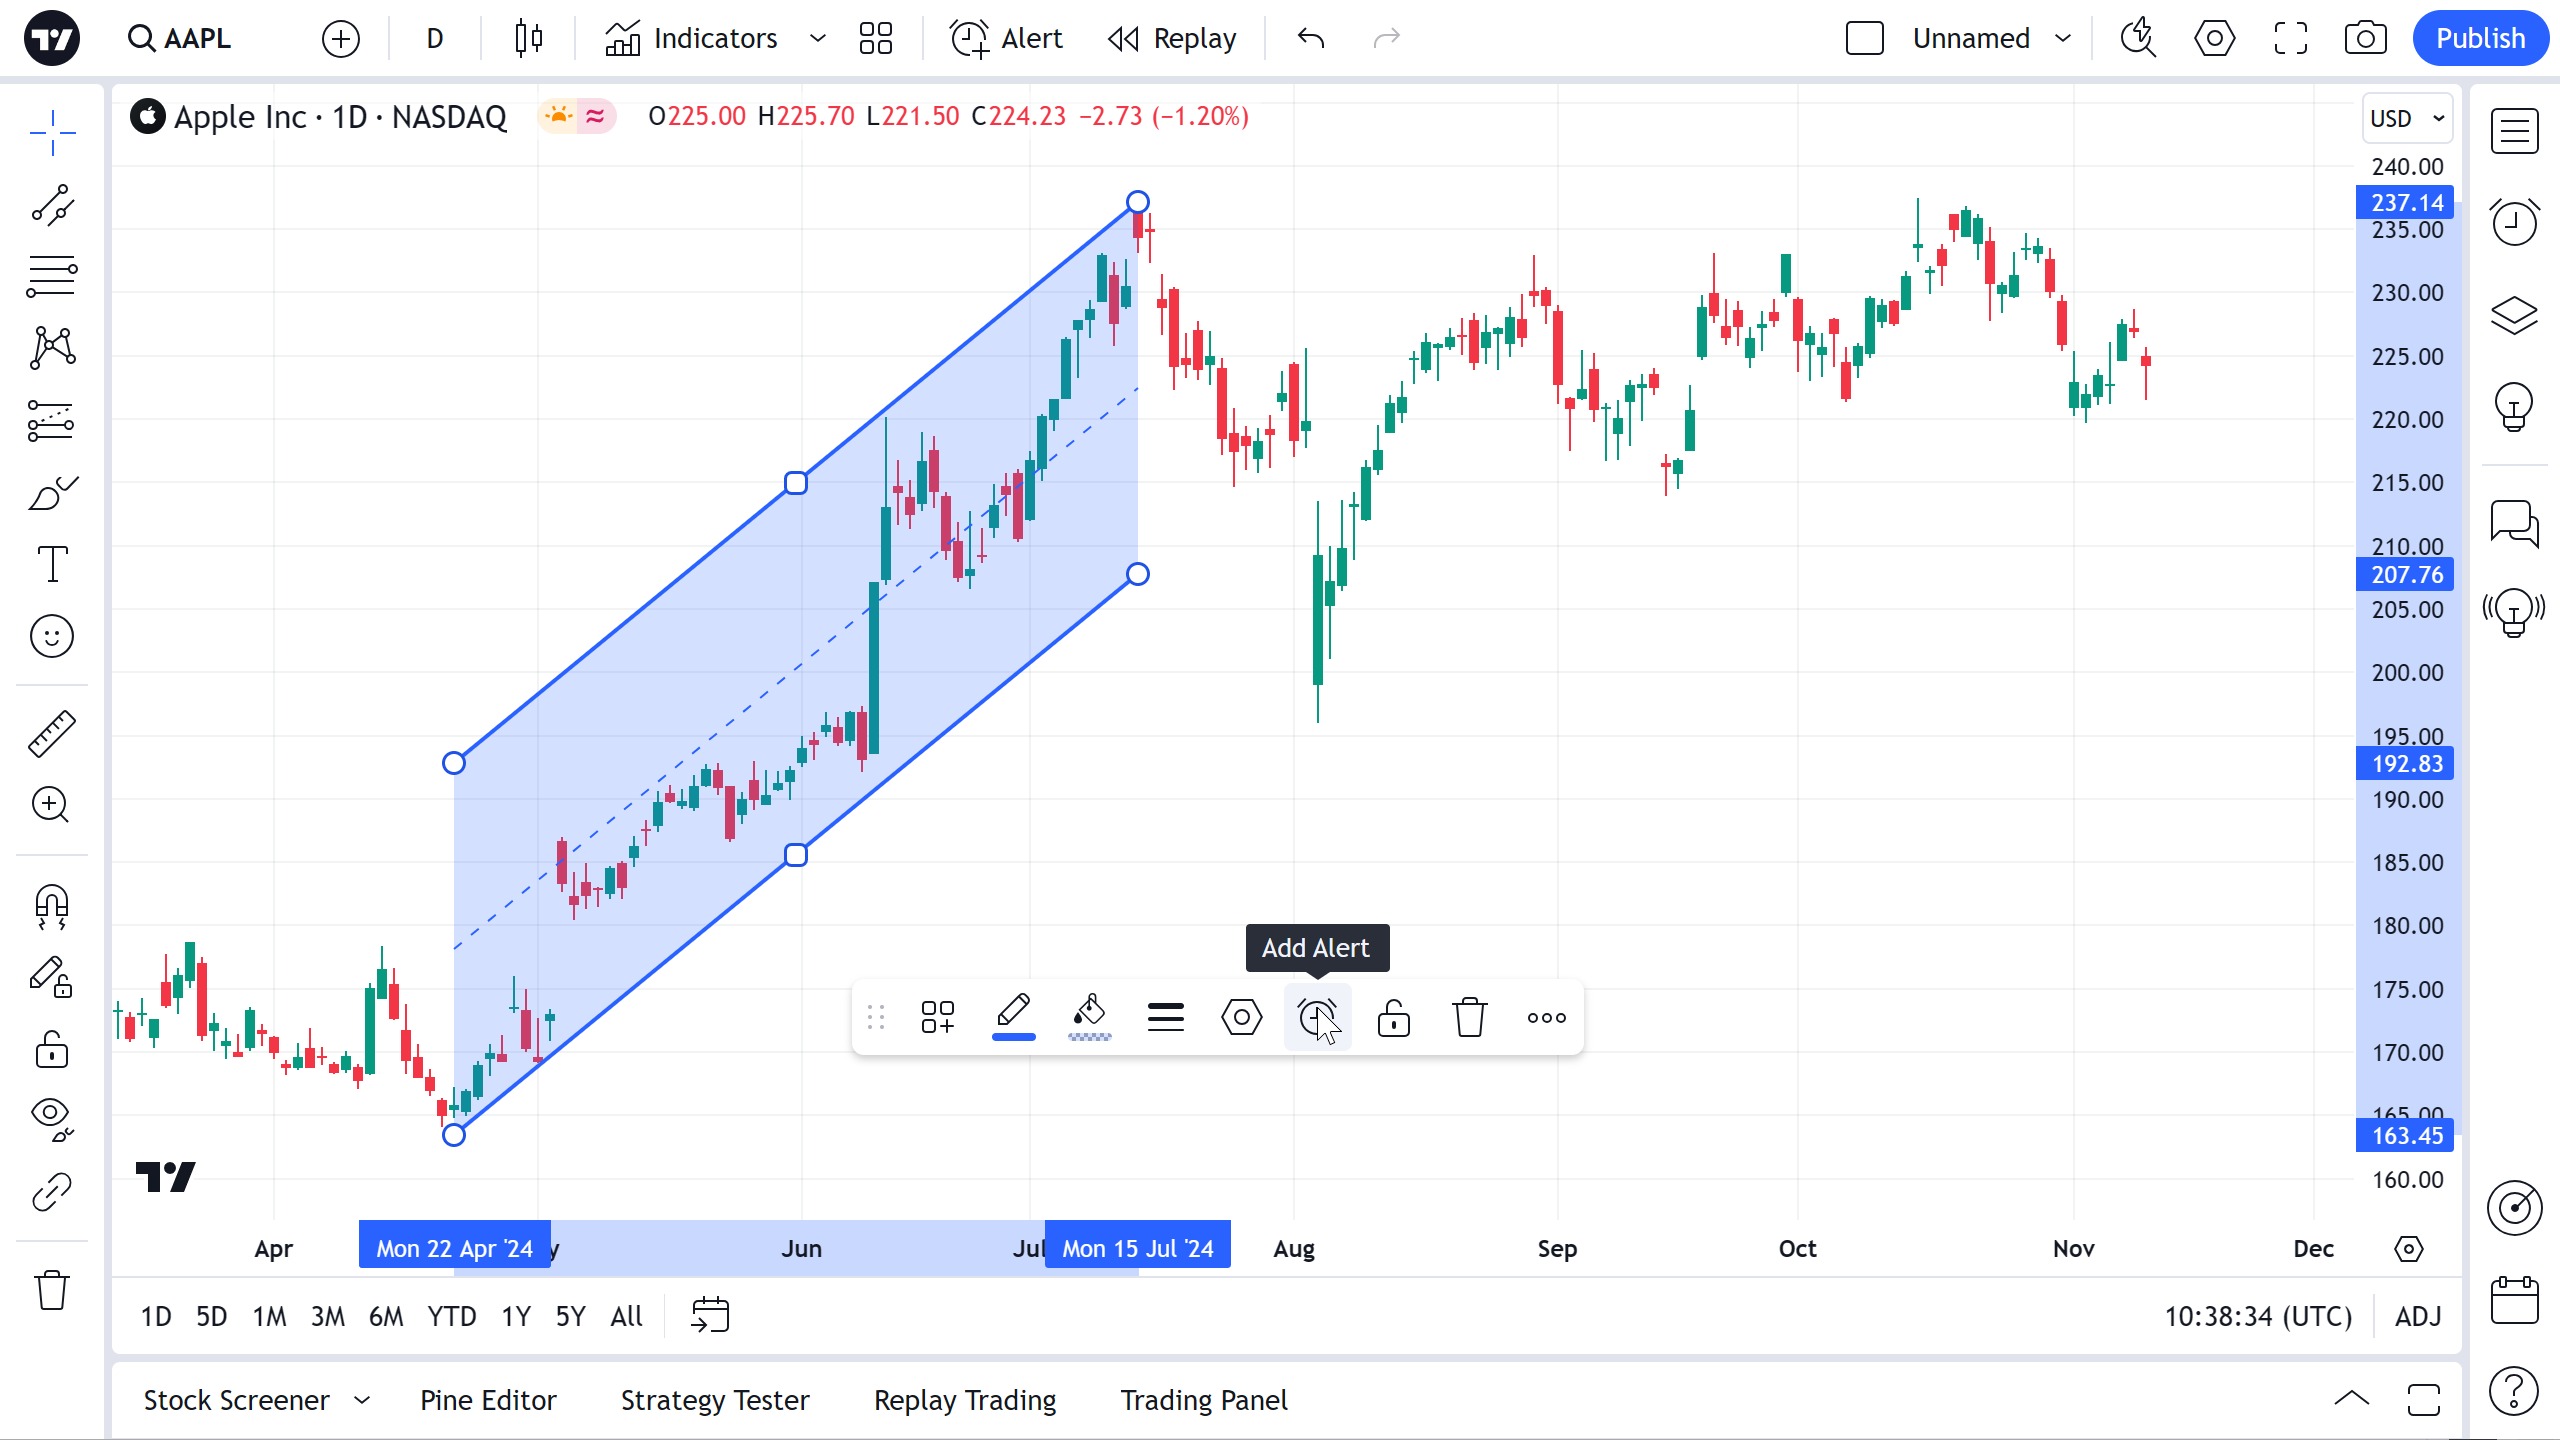Set the time range to 6M
This screenshot has width=2560, height=1440.
tap(386, 1316)
